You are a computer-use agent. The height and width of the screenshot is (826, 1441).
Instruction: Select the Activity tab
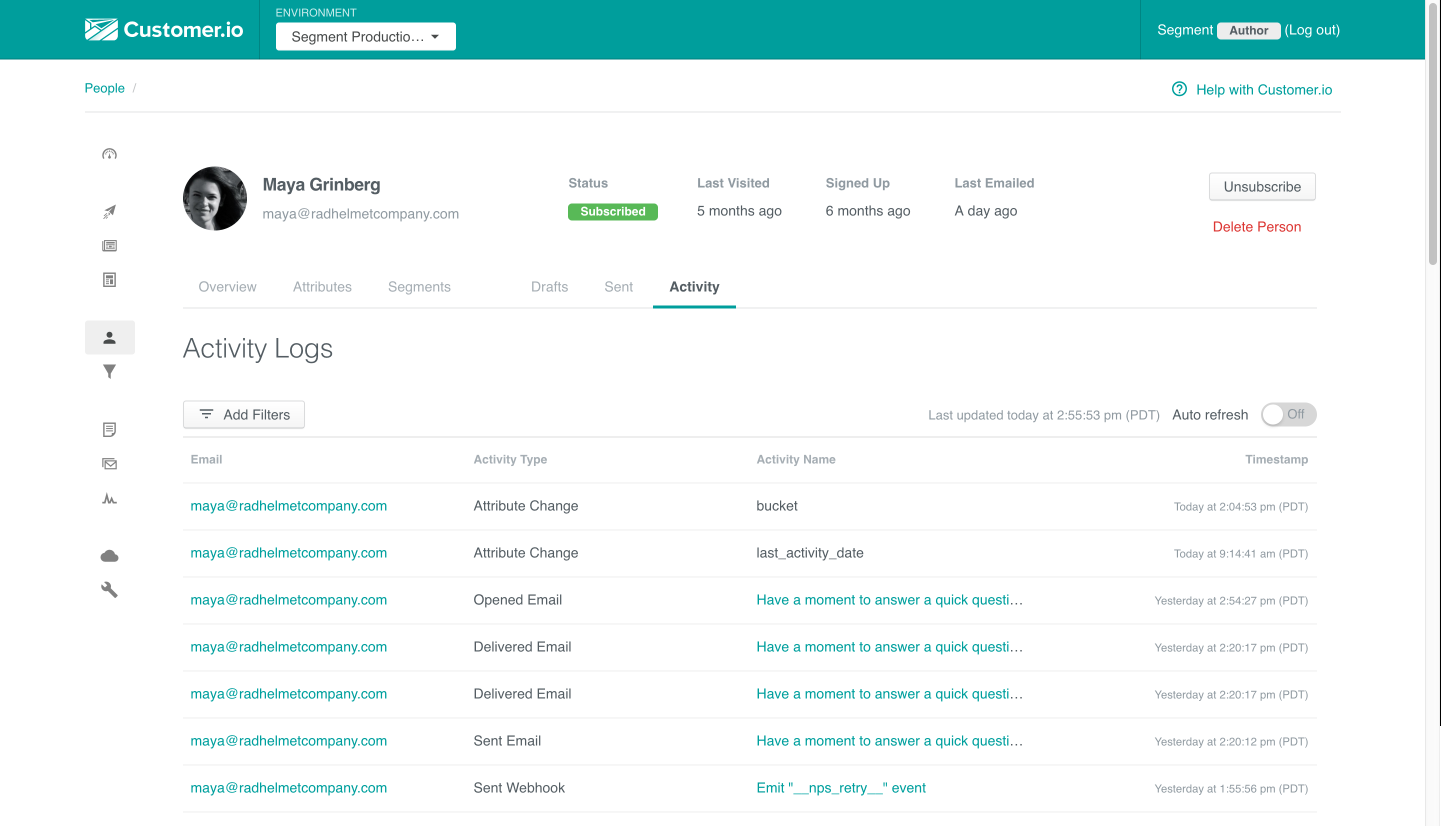click(695, 287)
